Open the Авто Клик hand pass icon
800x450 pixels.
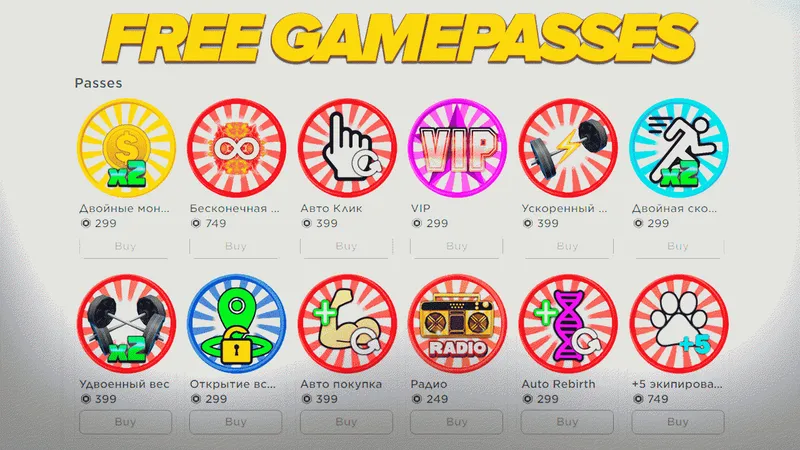click(347, 148)
